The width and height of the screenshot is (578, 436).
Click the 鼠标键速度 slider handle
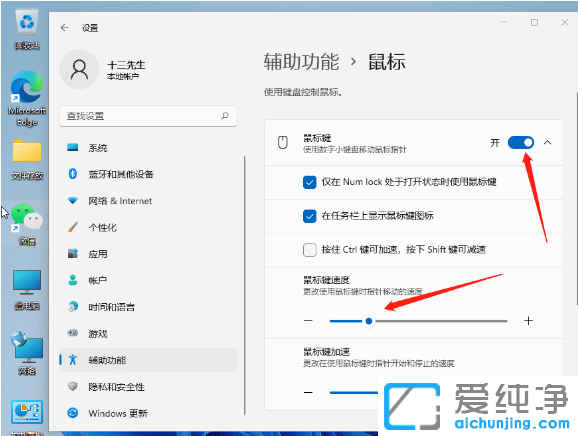point(369,321)
